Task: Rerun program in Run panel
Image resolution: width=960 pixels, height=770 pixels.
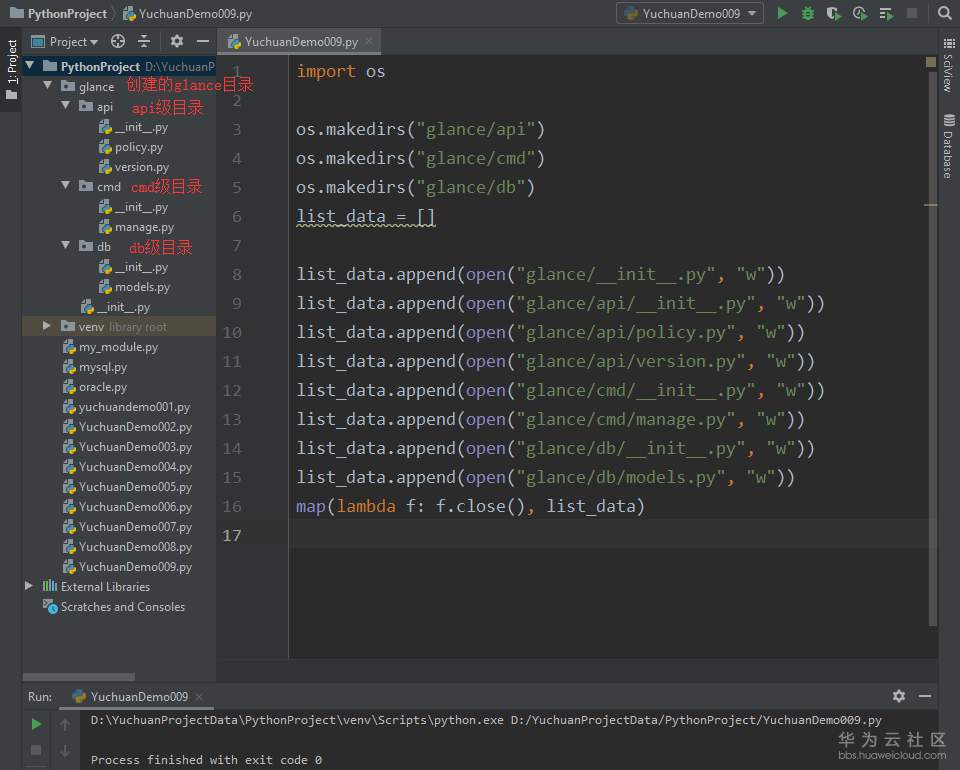Action: 37,724
